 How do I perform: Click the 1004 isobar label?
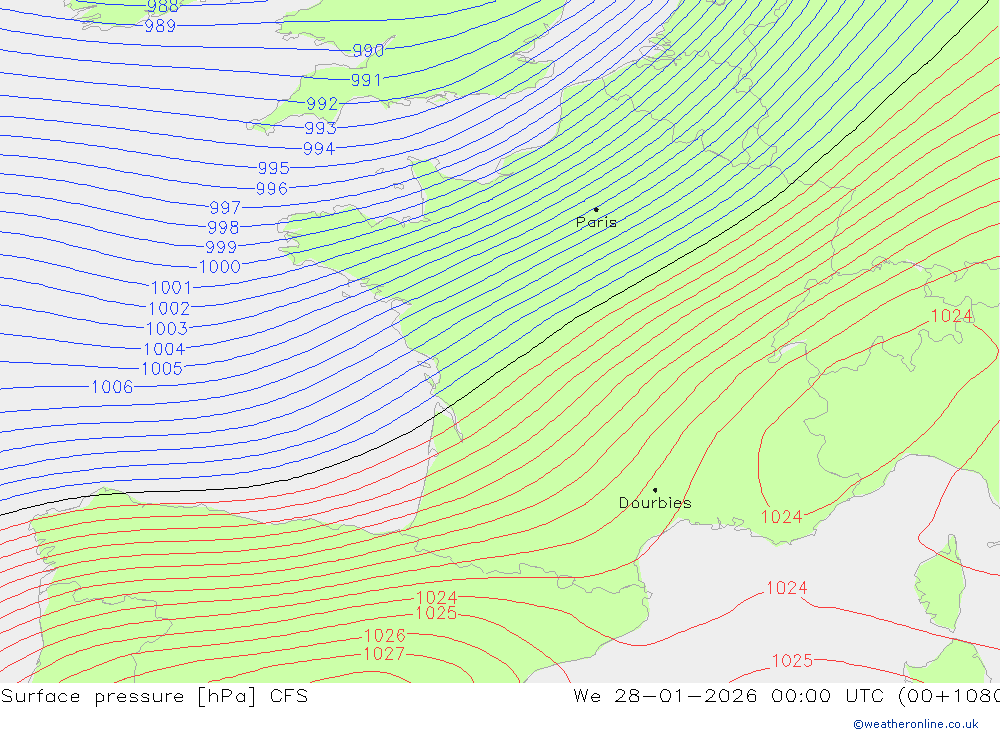point(164,350)
